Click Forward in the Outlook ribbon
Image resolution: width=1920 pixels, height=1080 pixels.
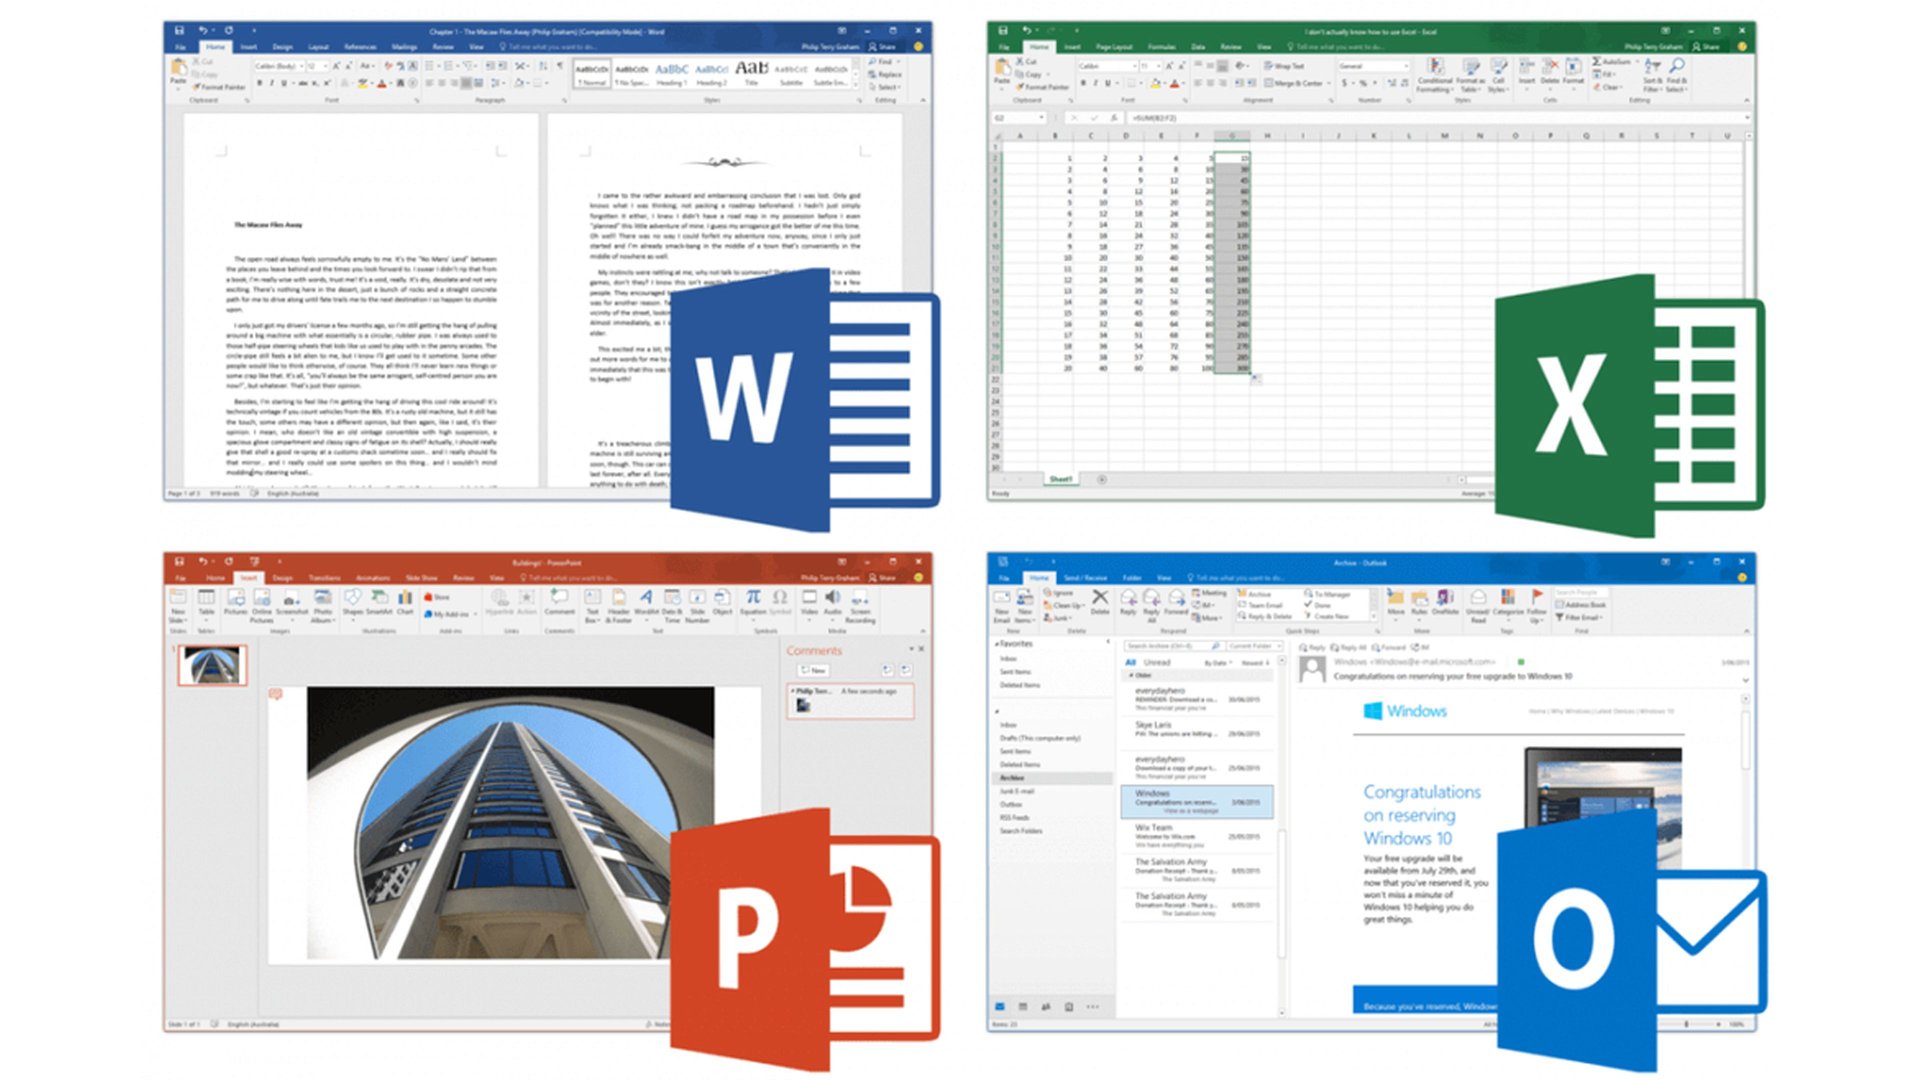pos(1176,602)
